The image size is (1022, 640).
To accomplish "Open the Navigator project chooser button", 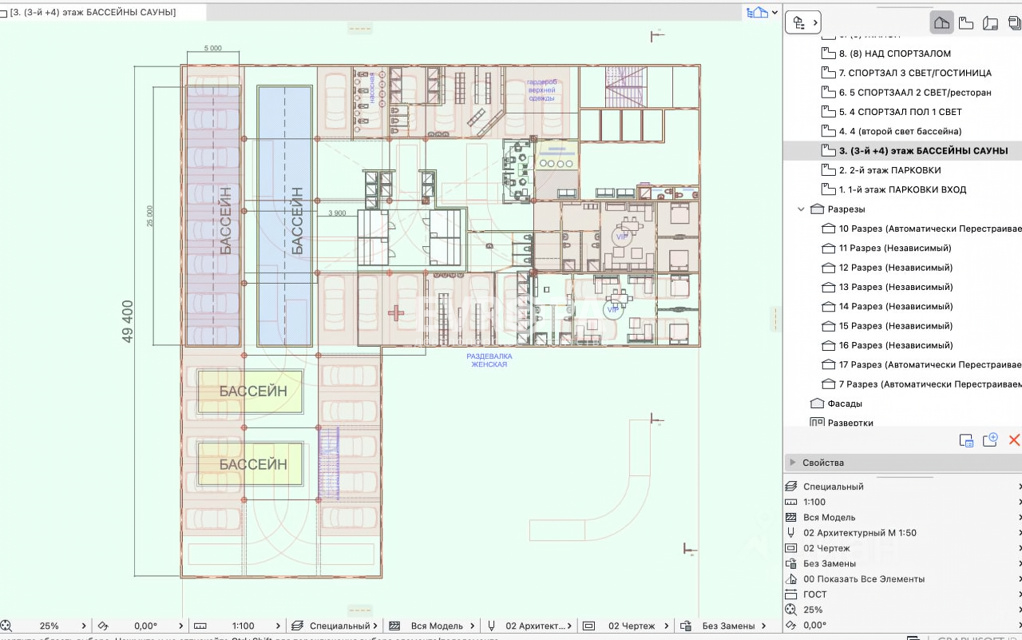I will pos(802,22).
